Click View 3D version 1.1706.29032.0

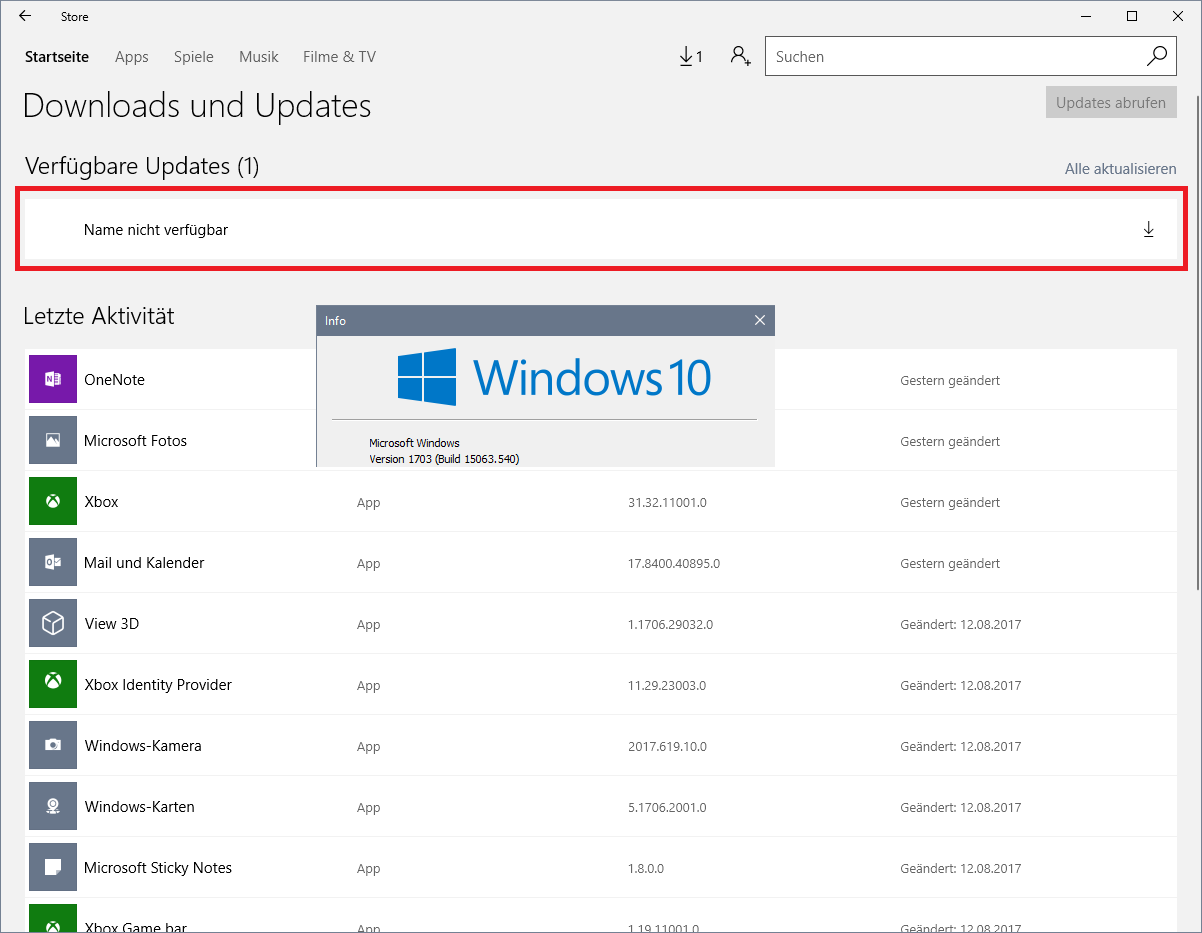(x=670, y=625)
